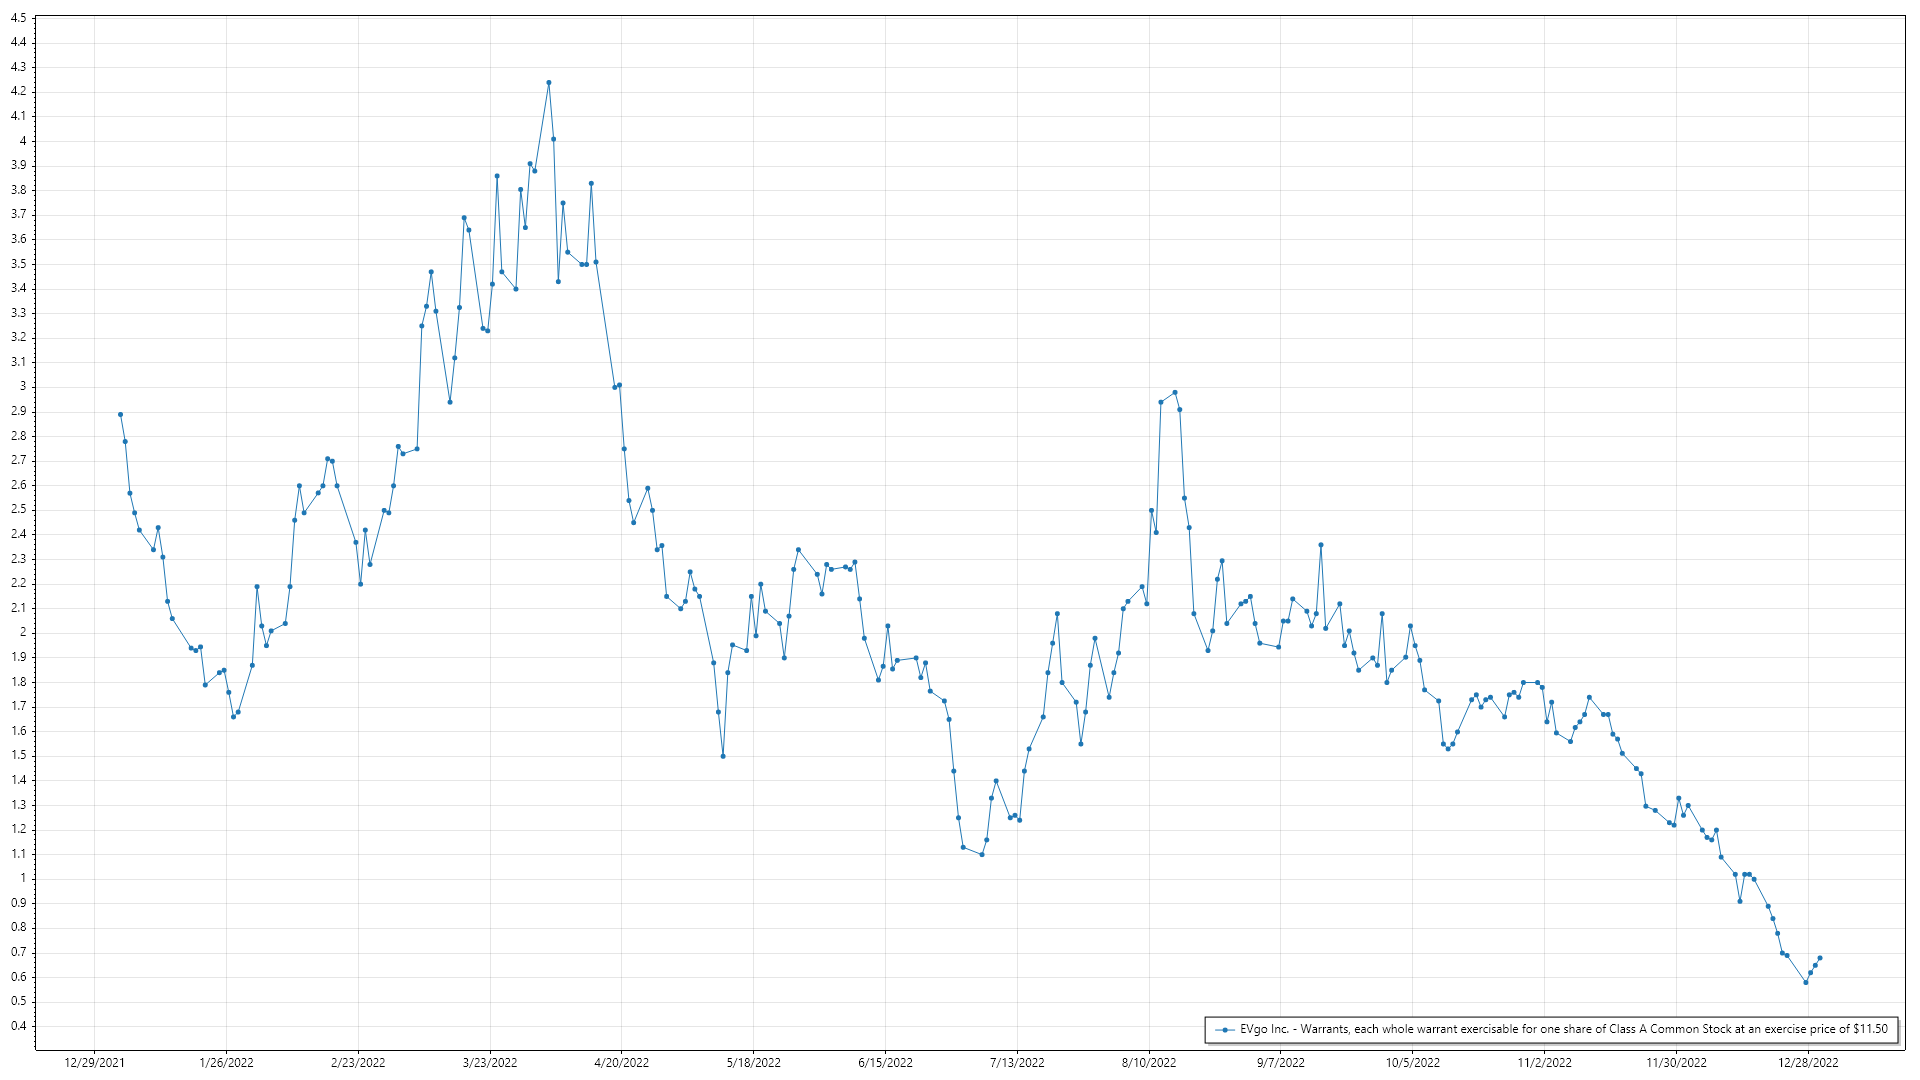The height and width of the screenshot is (1080, 1920).
Task: Click the EVgo Inc. Warrants legend text
Action: [x=1563, y=1029]
